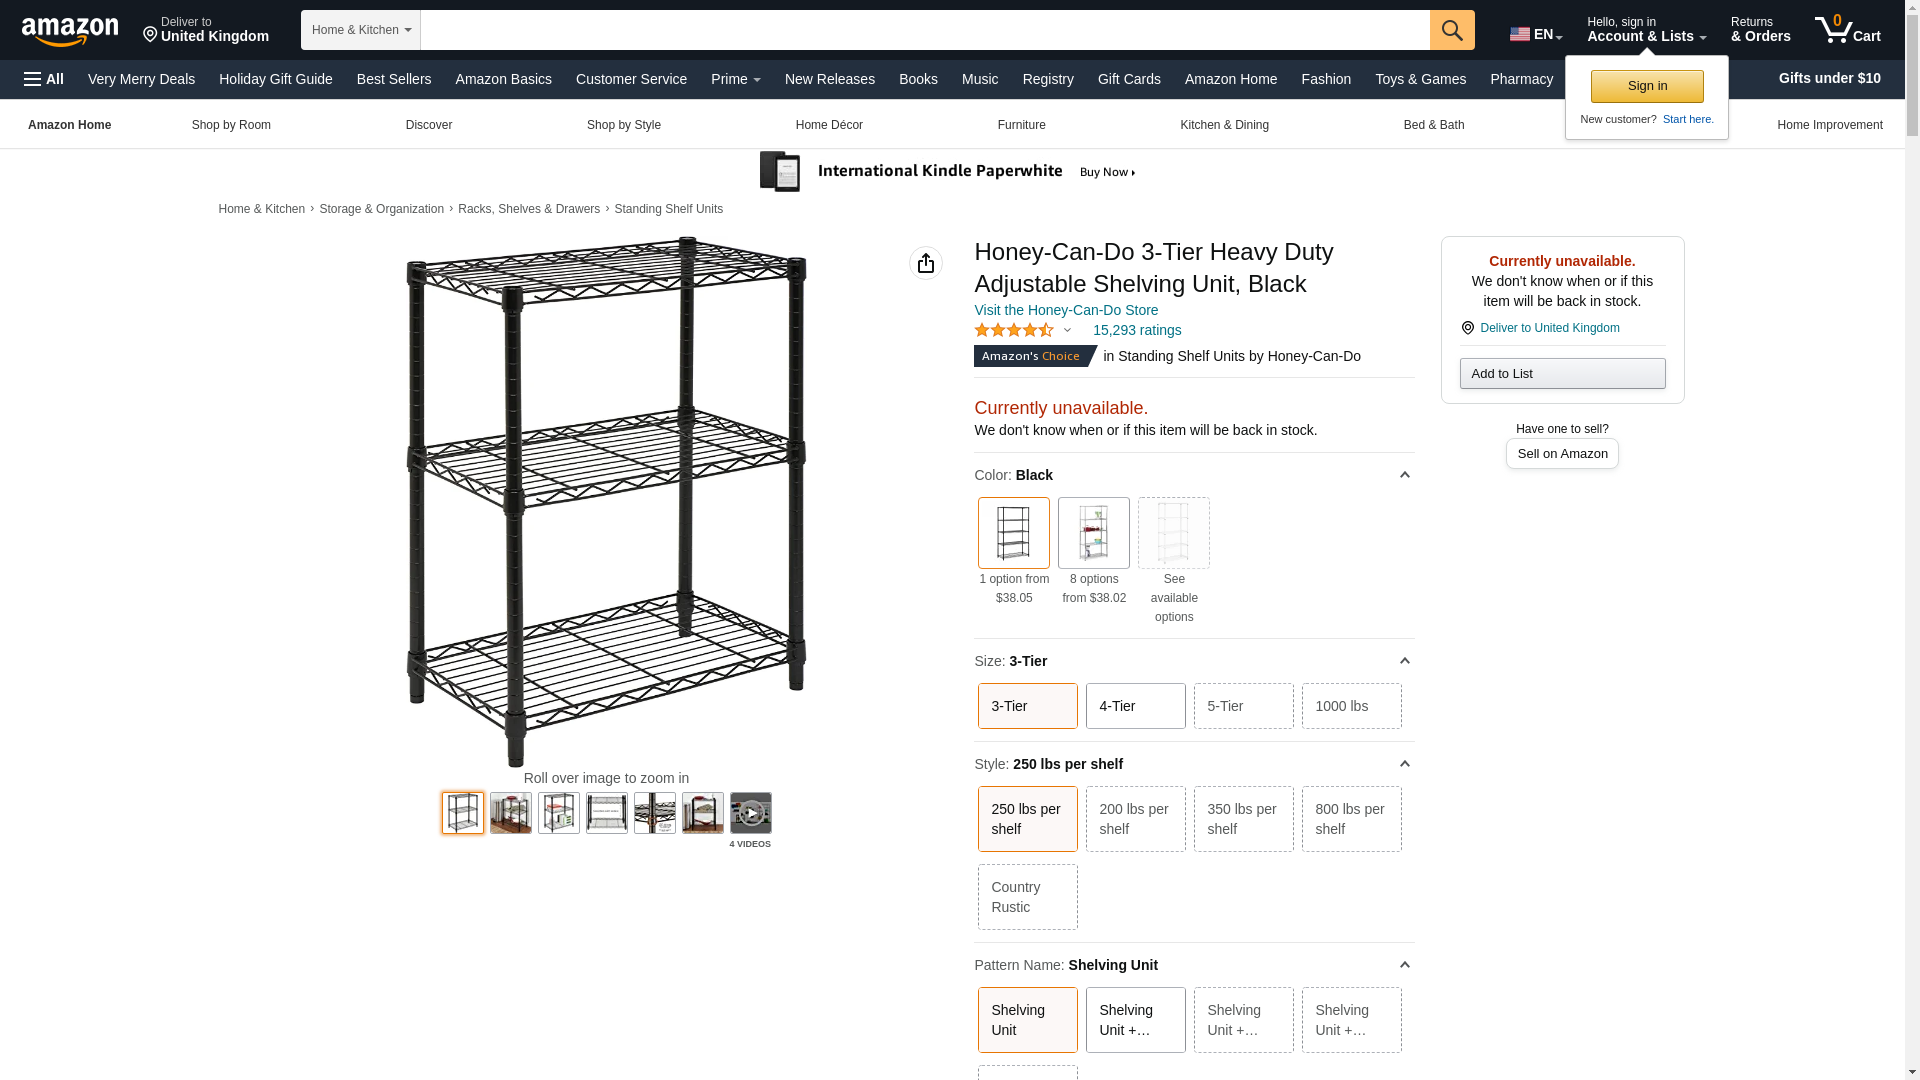
Task: Click into the search input field
Action: 924,30
